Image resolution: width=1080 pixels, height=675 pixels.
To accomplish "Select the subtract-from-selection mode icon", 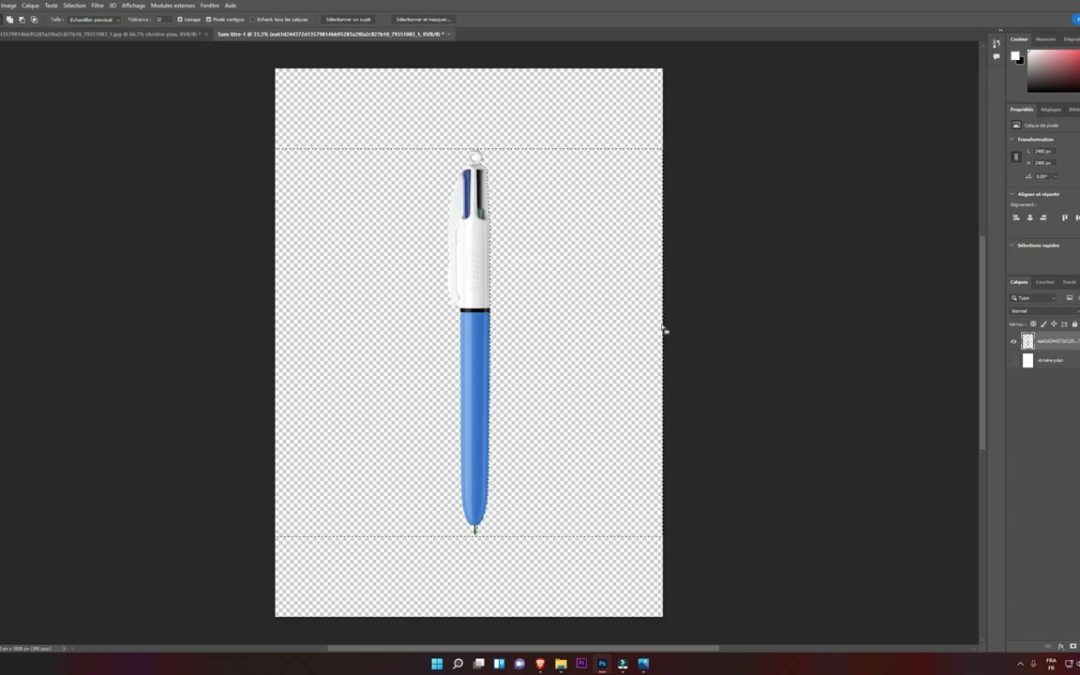I will pyautogui.click(x=22, y=19).
